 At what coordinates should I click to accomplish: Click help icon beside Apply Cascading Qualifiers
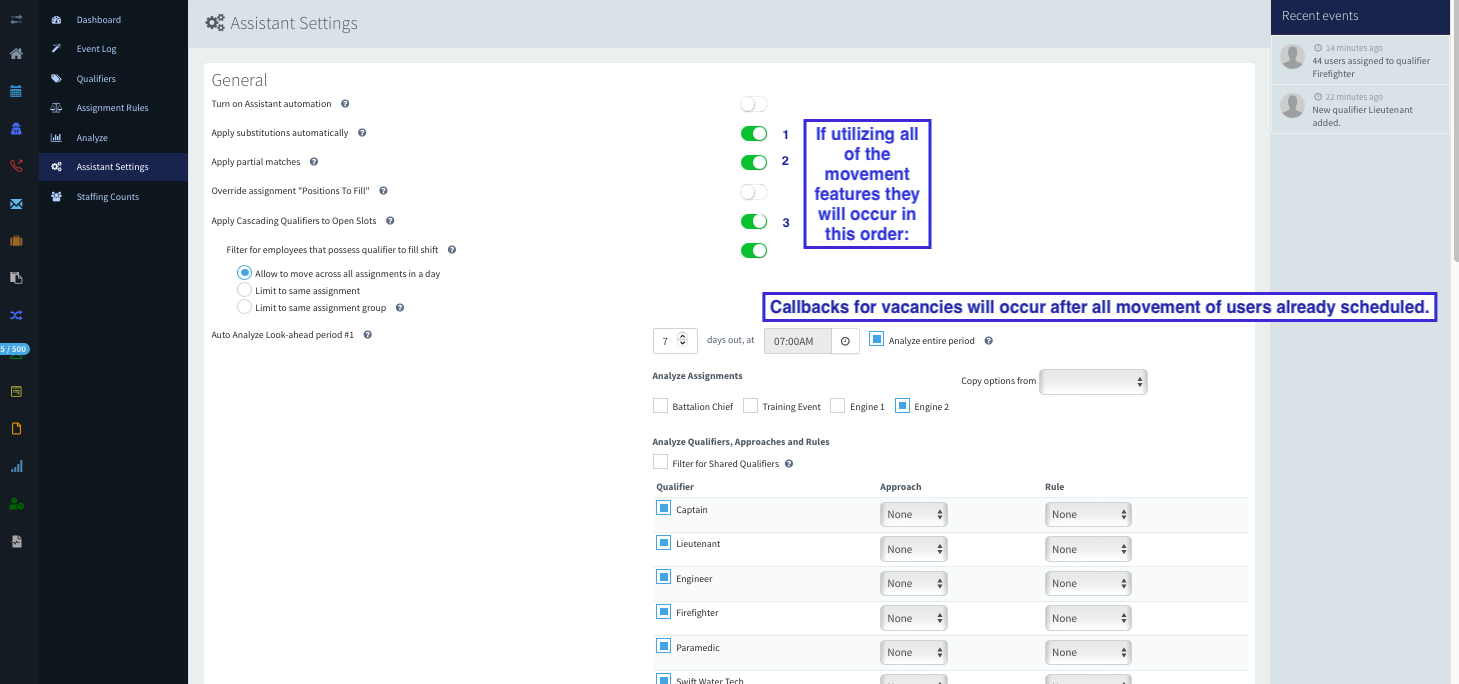pos(390,221)
